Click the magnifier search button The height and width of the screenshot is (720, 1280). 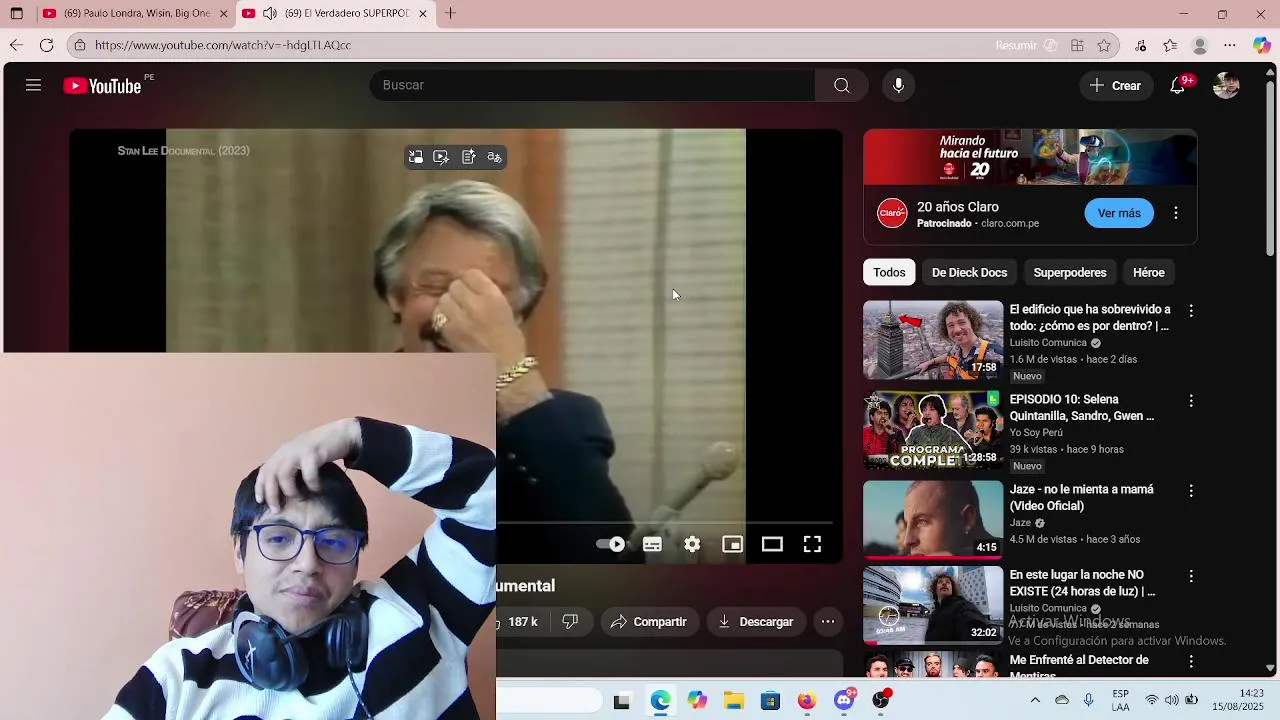point(842,85)
